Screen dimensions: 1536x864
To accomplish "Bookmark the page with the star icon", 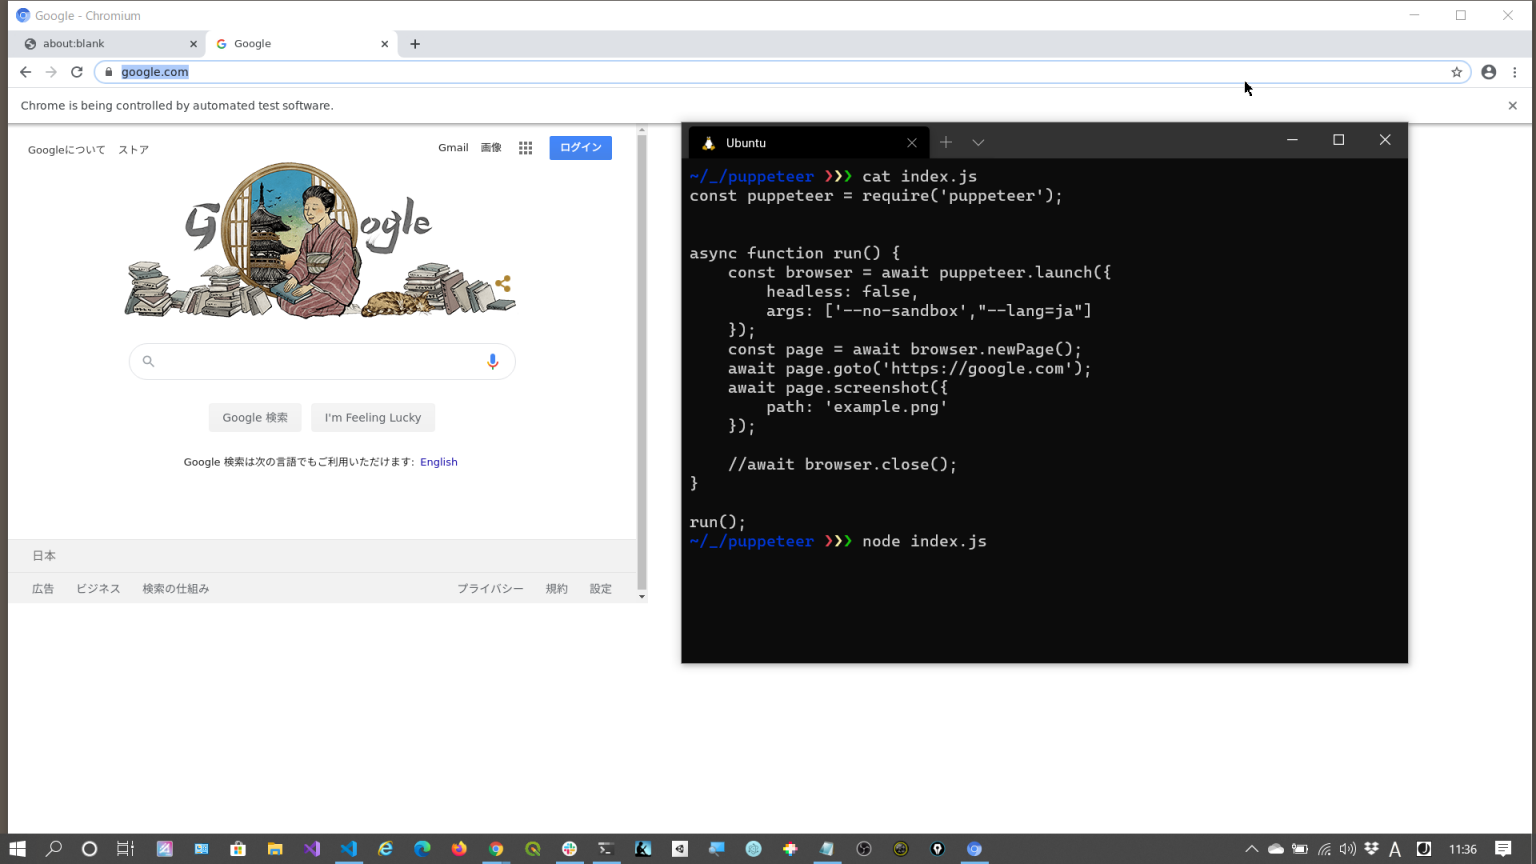I will pos(1457,71).
